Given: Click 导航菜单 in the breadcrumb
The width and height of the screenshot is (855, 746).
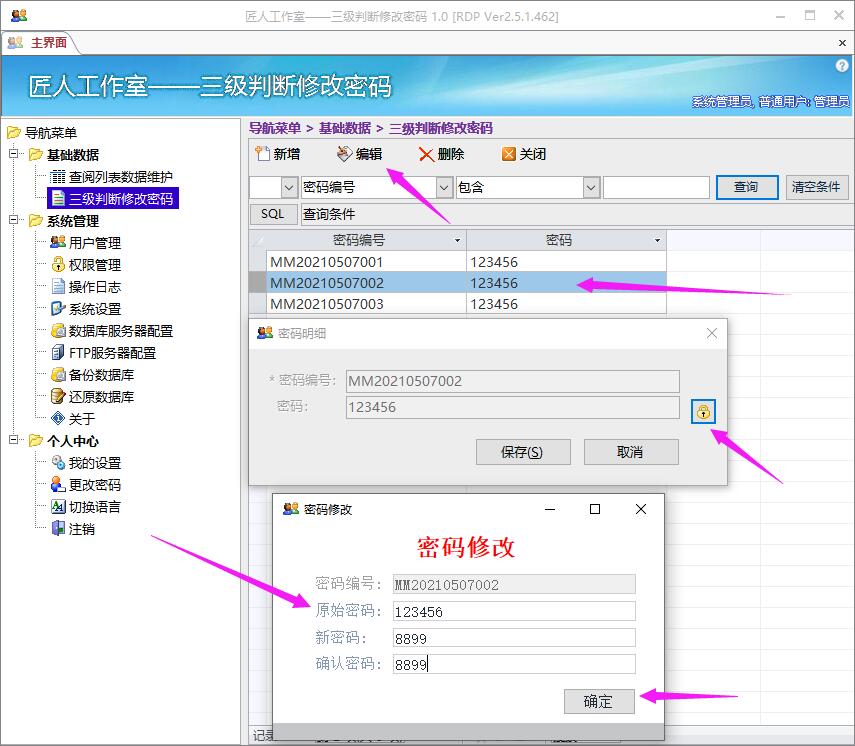Looking at the screenshot, I should [275, 128].
